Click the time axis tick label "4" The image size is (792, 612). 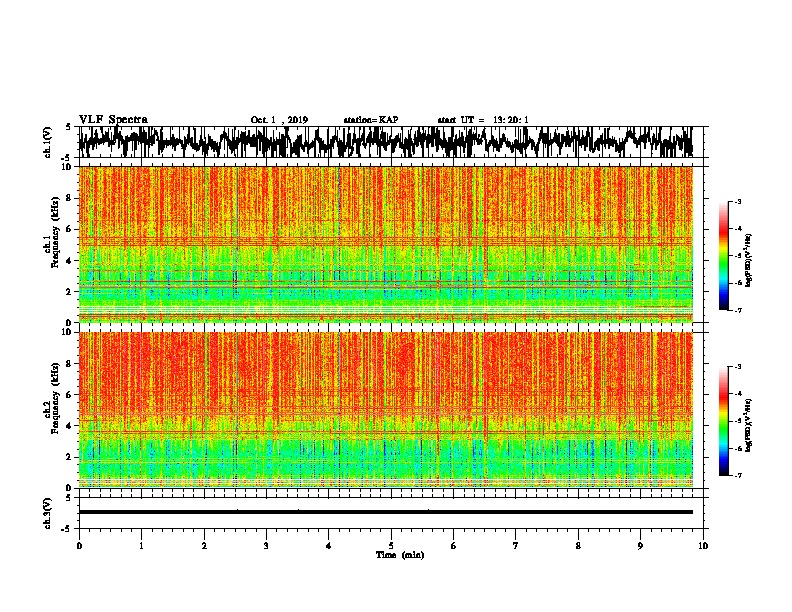tap(329, 546)
